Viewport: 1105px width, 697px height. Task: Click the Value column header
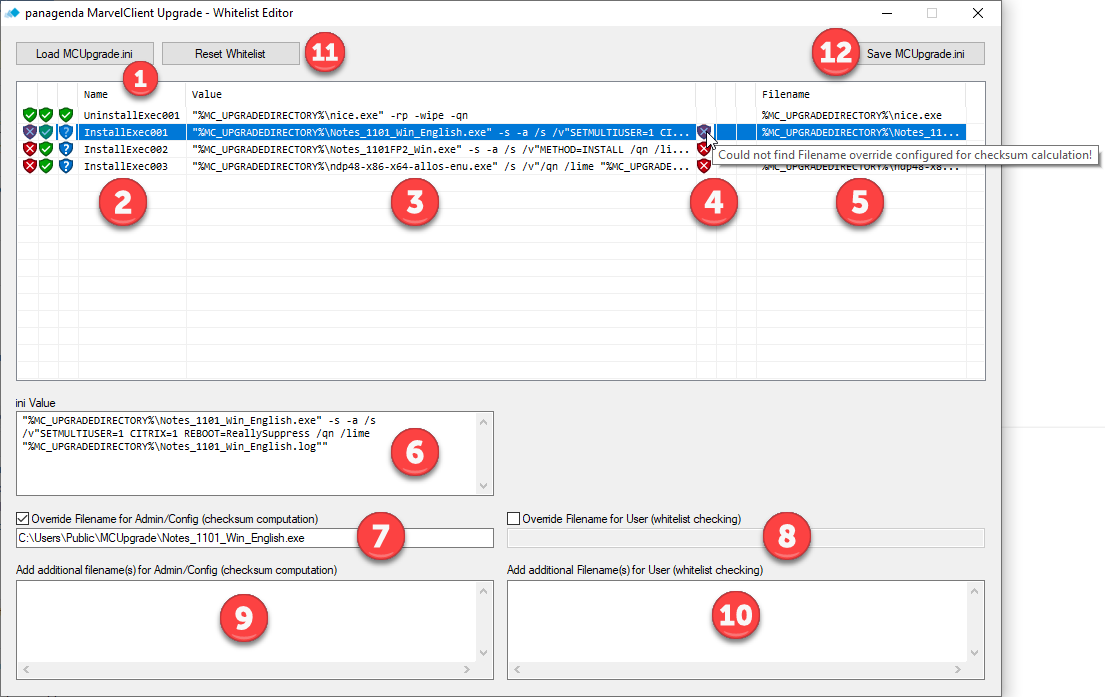[206, 94]
